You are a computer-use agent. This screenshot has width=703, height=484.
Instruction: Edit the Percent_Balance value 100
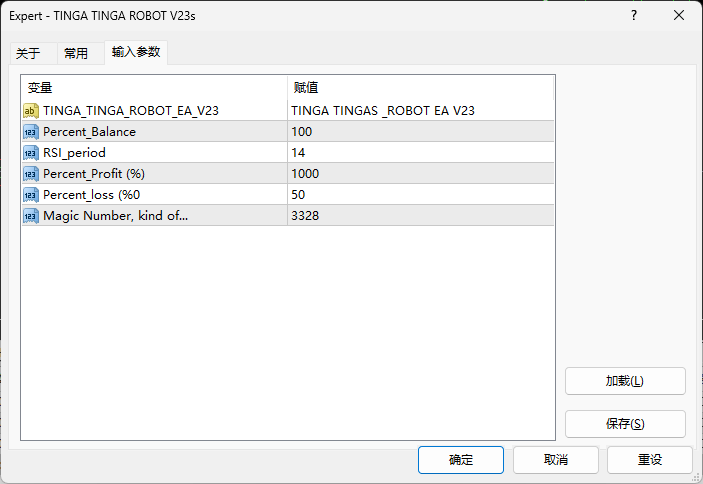point(421,132)
